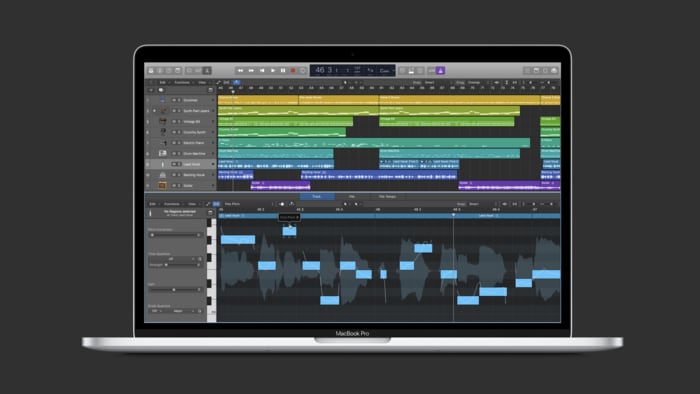Open the editor's View menu
This screenshot has height=394, width=700.
(x=192, y=204)
